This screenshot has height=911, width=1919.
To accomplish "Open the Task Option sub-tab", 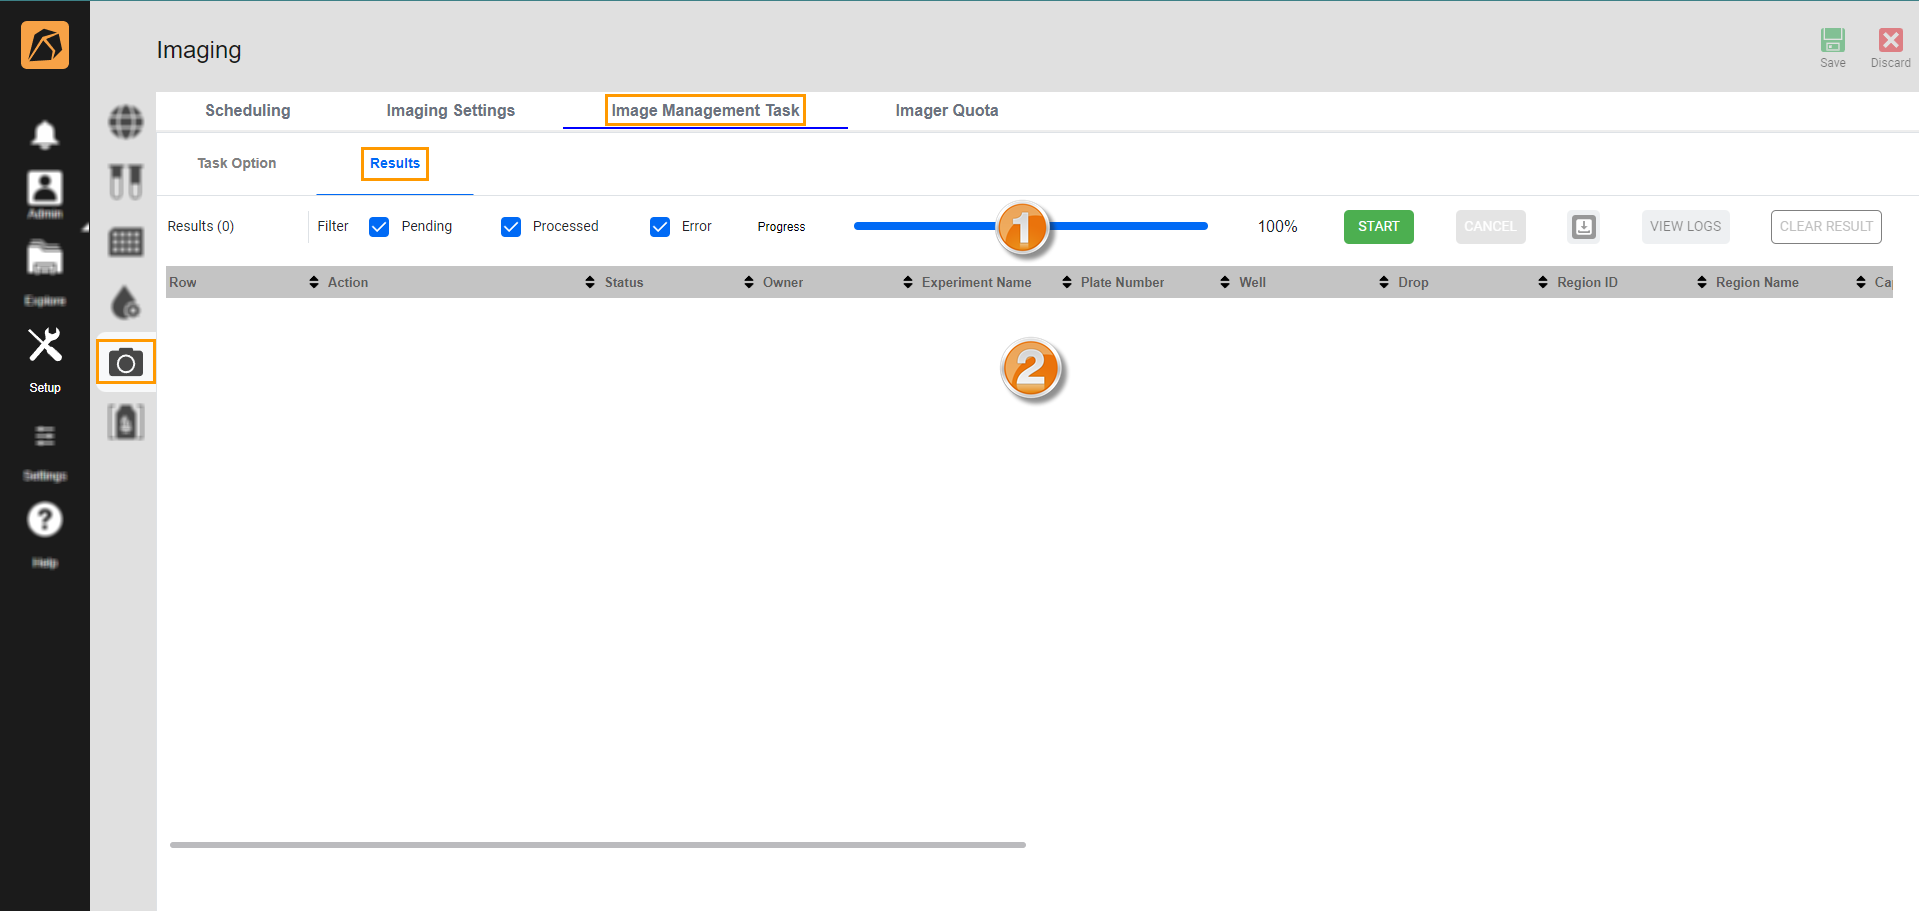I will [x=236, y=164].
